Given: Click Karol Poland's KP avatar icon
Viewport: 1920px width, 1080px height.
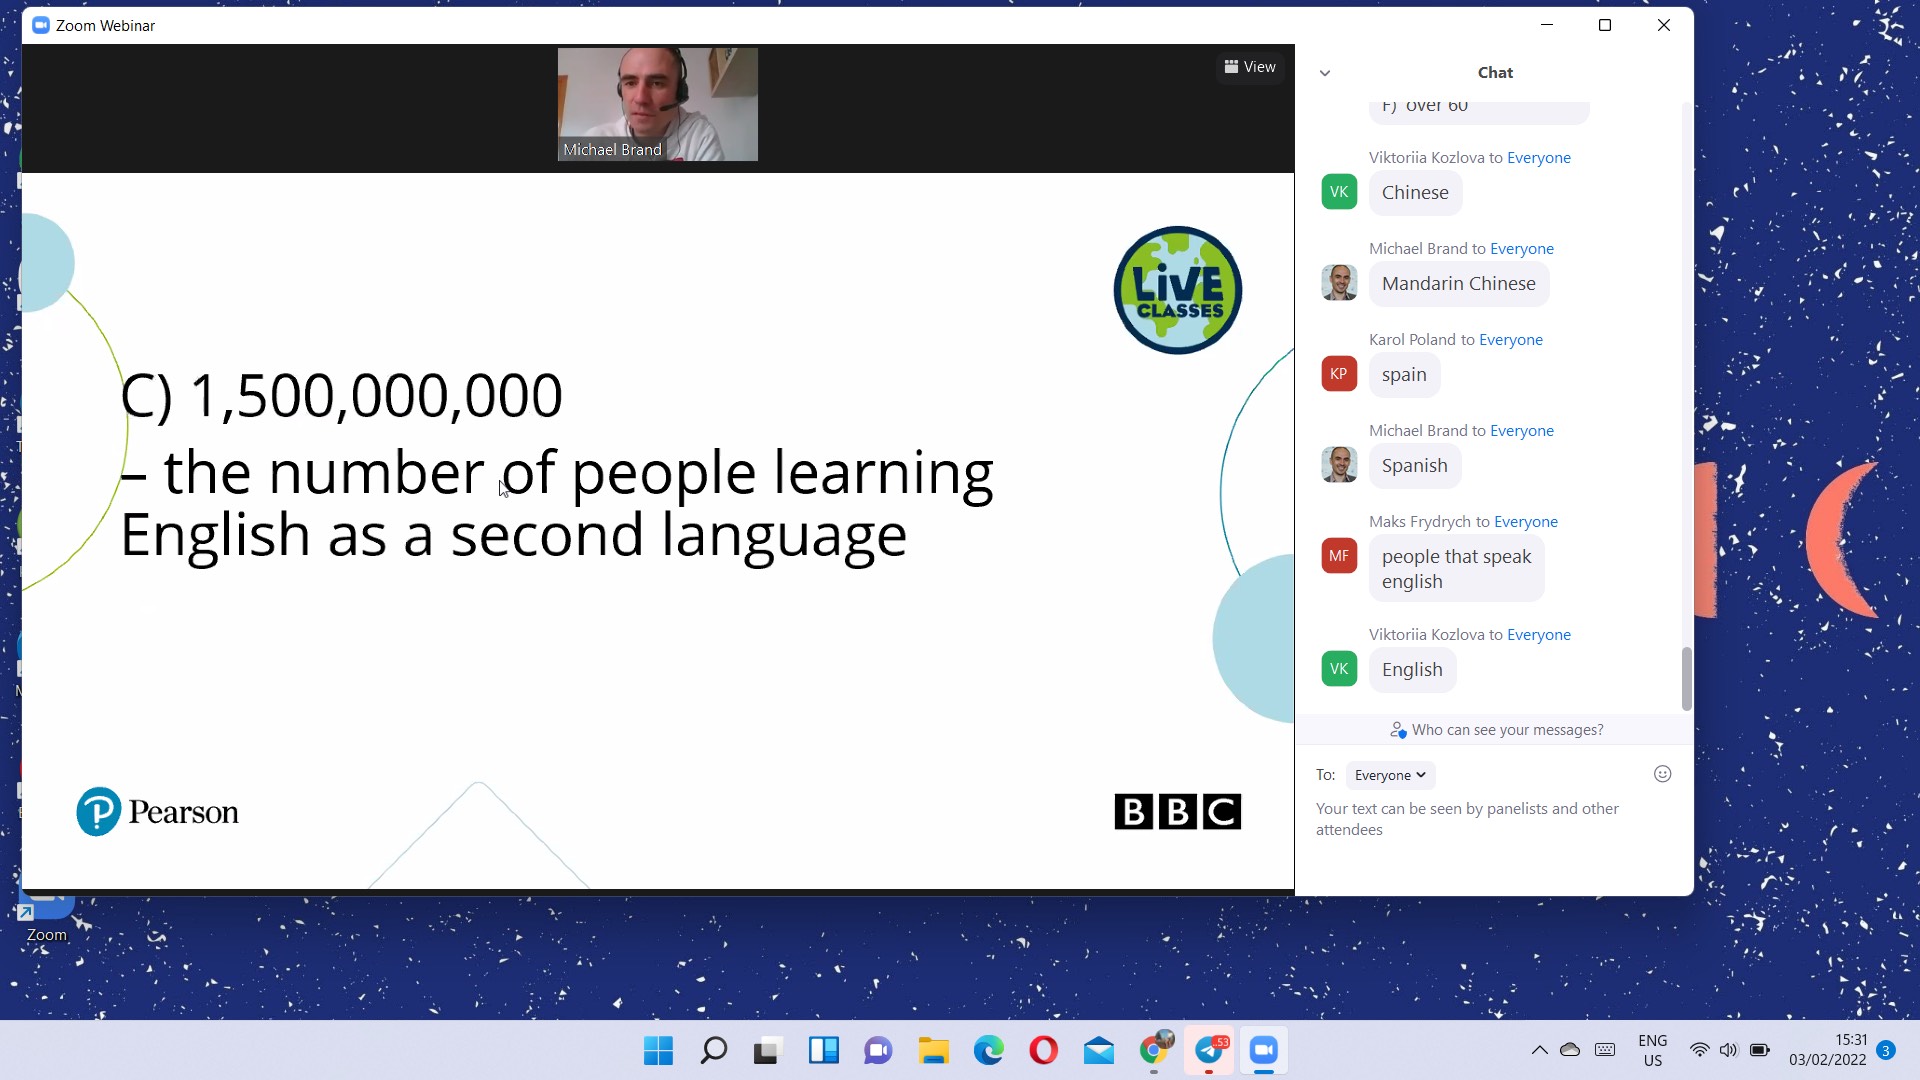Looking at the screenshot, I should tap(1339, 374).
